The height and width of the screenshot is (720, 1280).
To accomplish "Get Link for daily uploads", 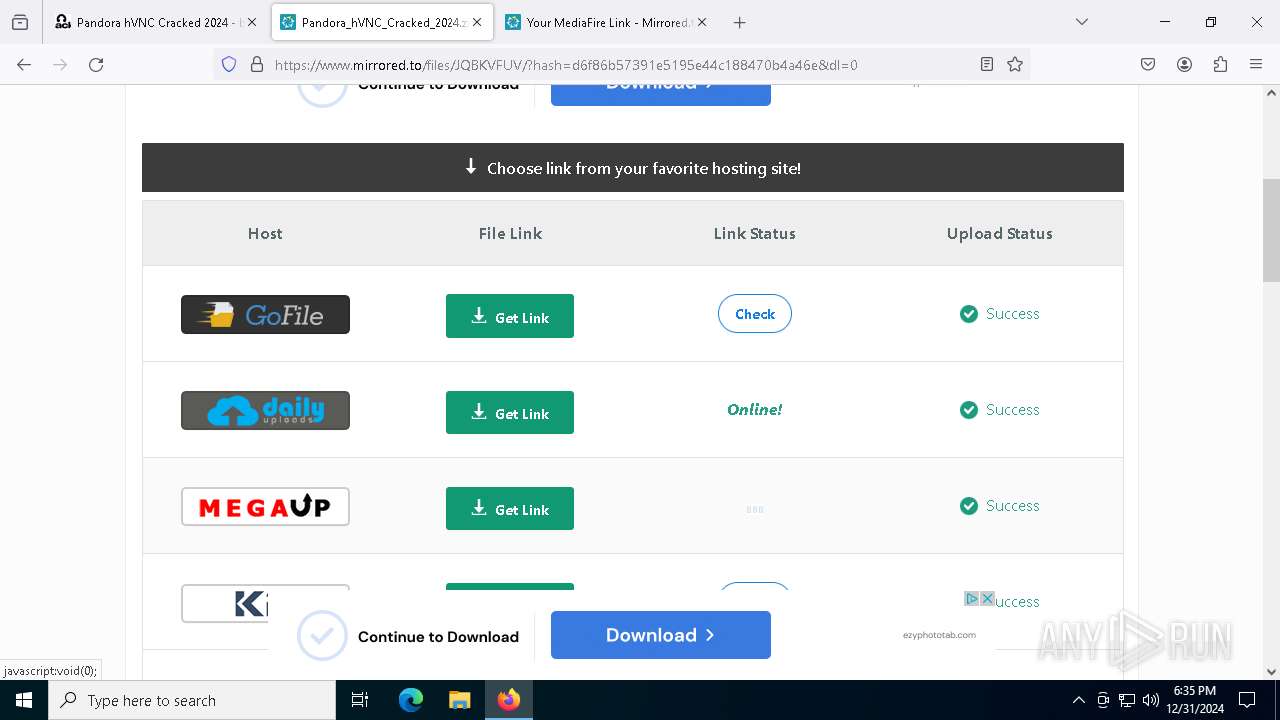I will pyautogui.click(x=510, y=412).
